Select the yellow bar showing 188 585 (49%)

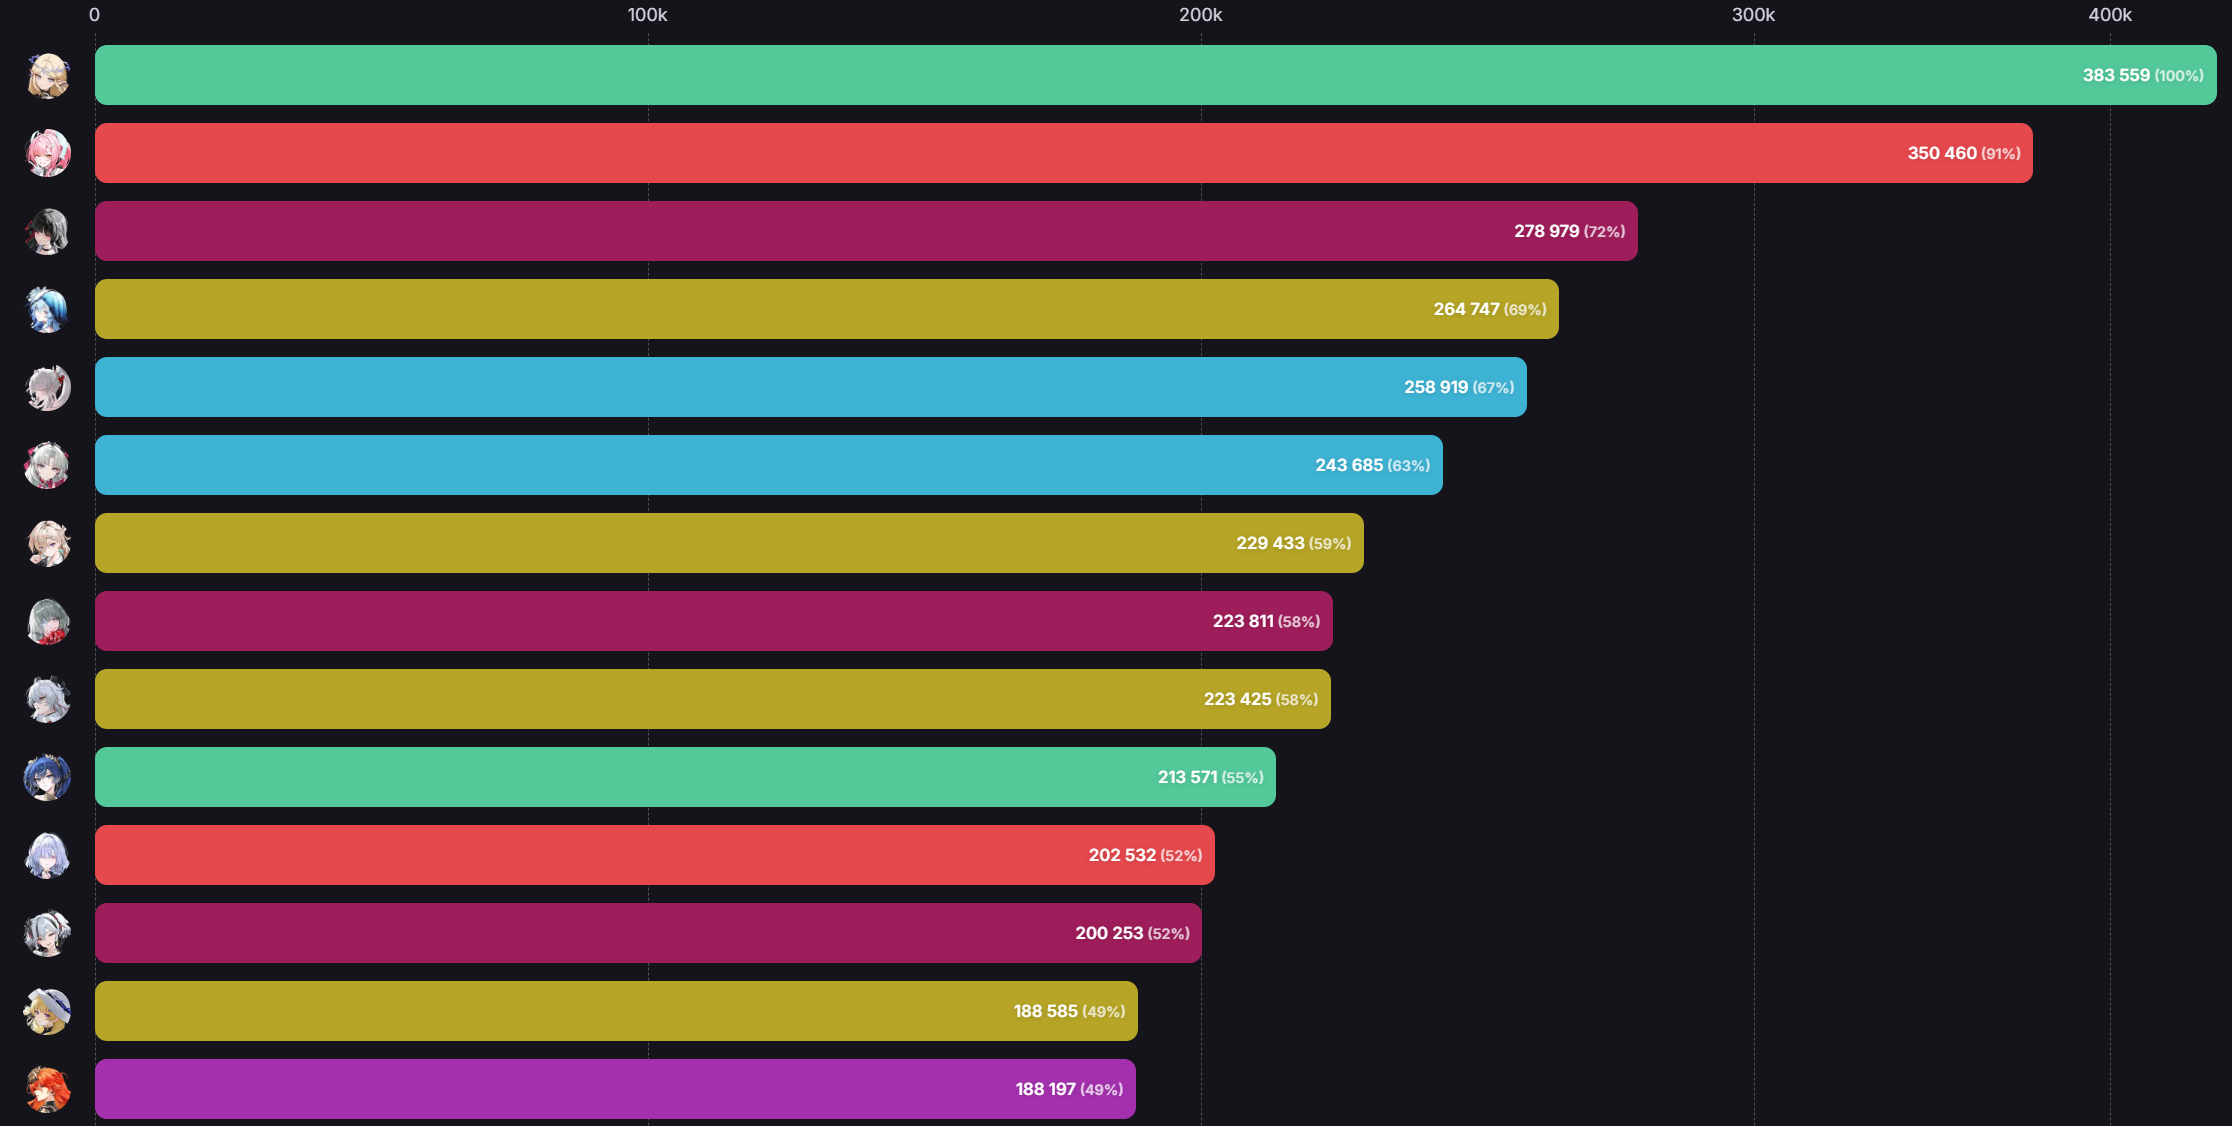coord(616,1011)
